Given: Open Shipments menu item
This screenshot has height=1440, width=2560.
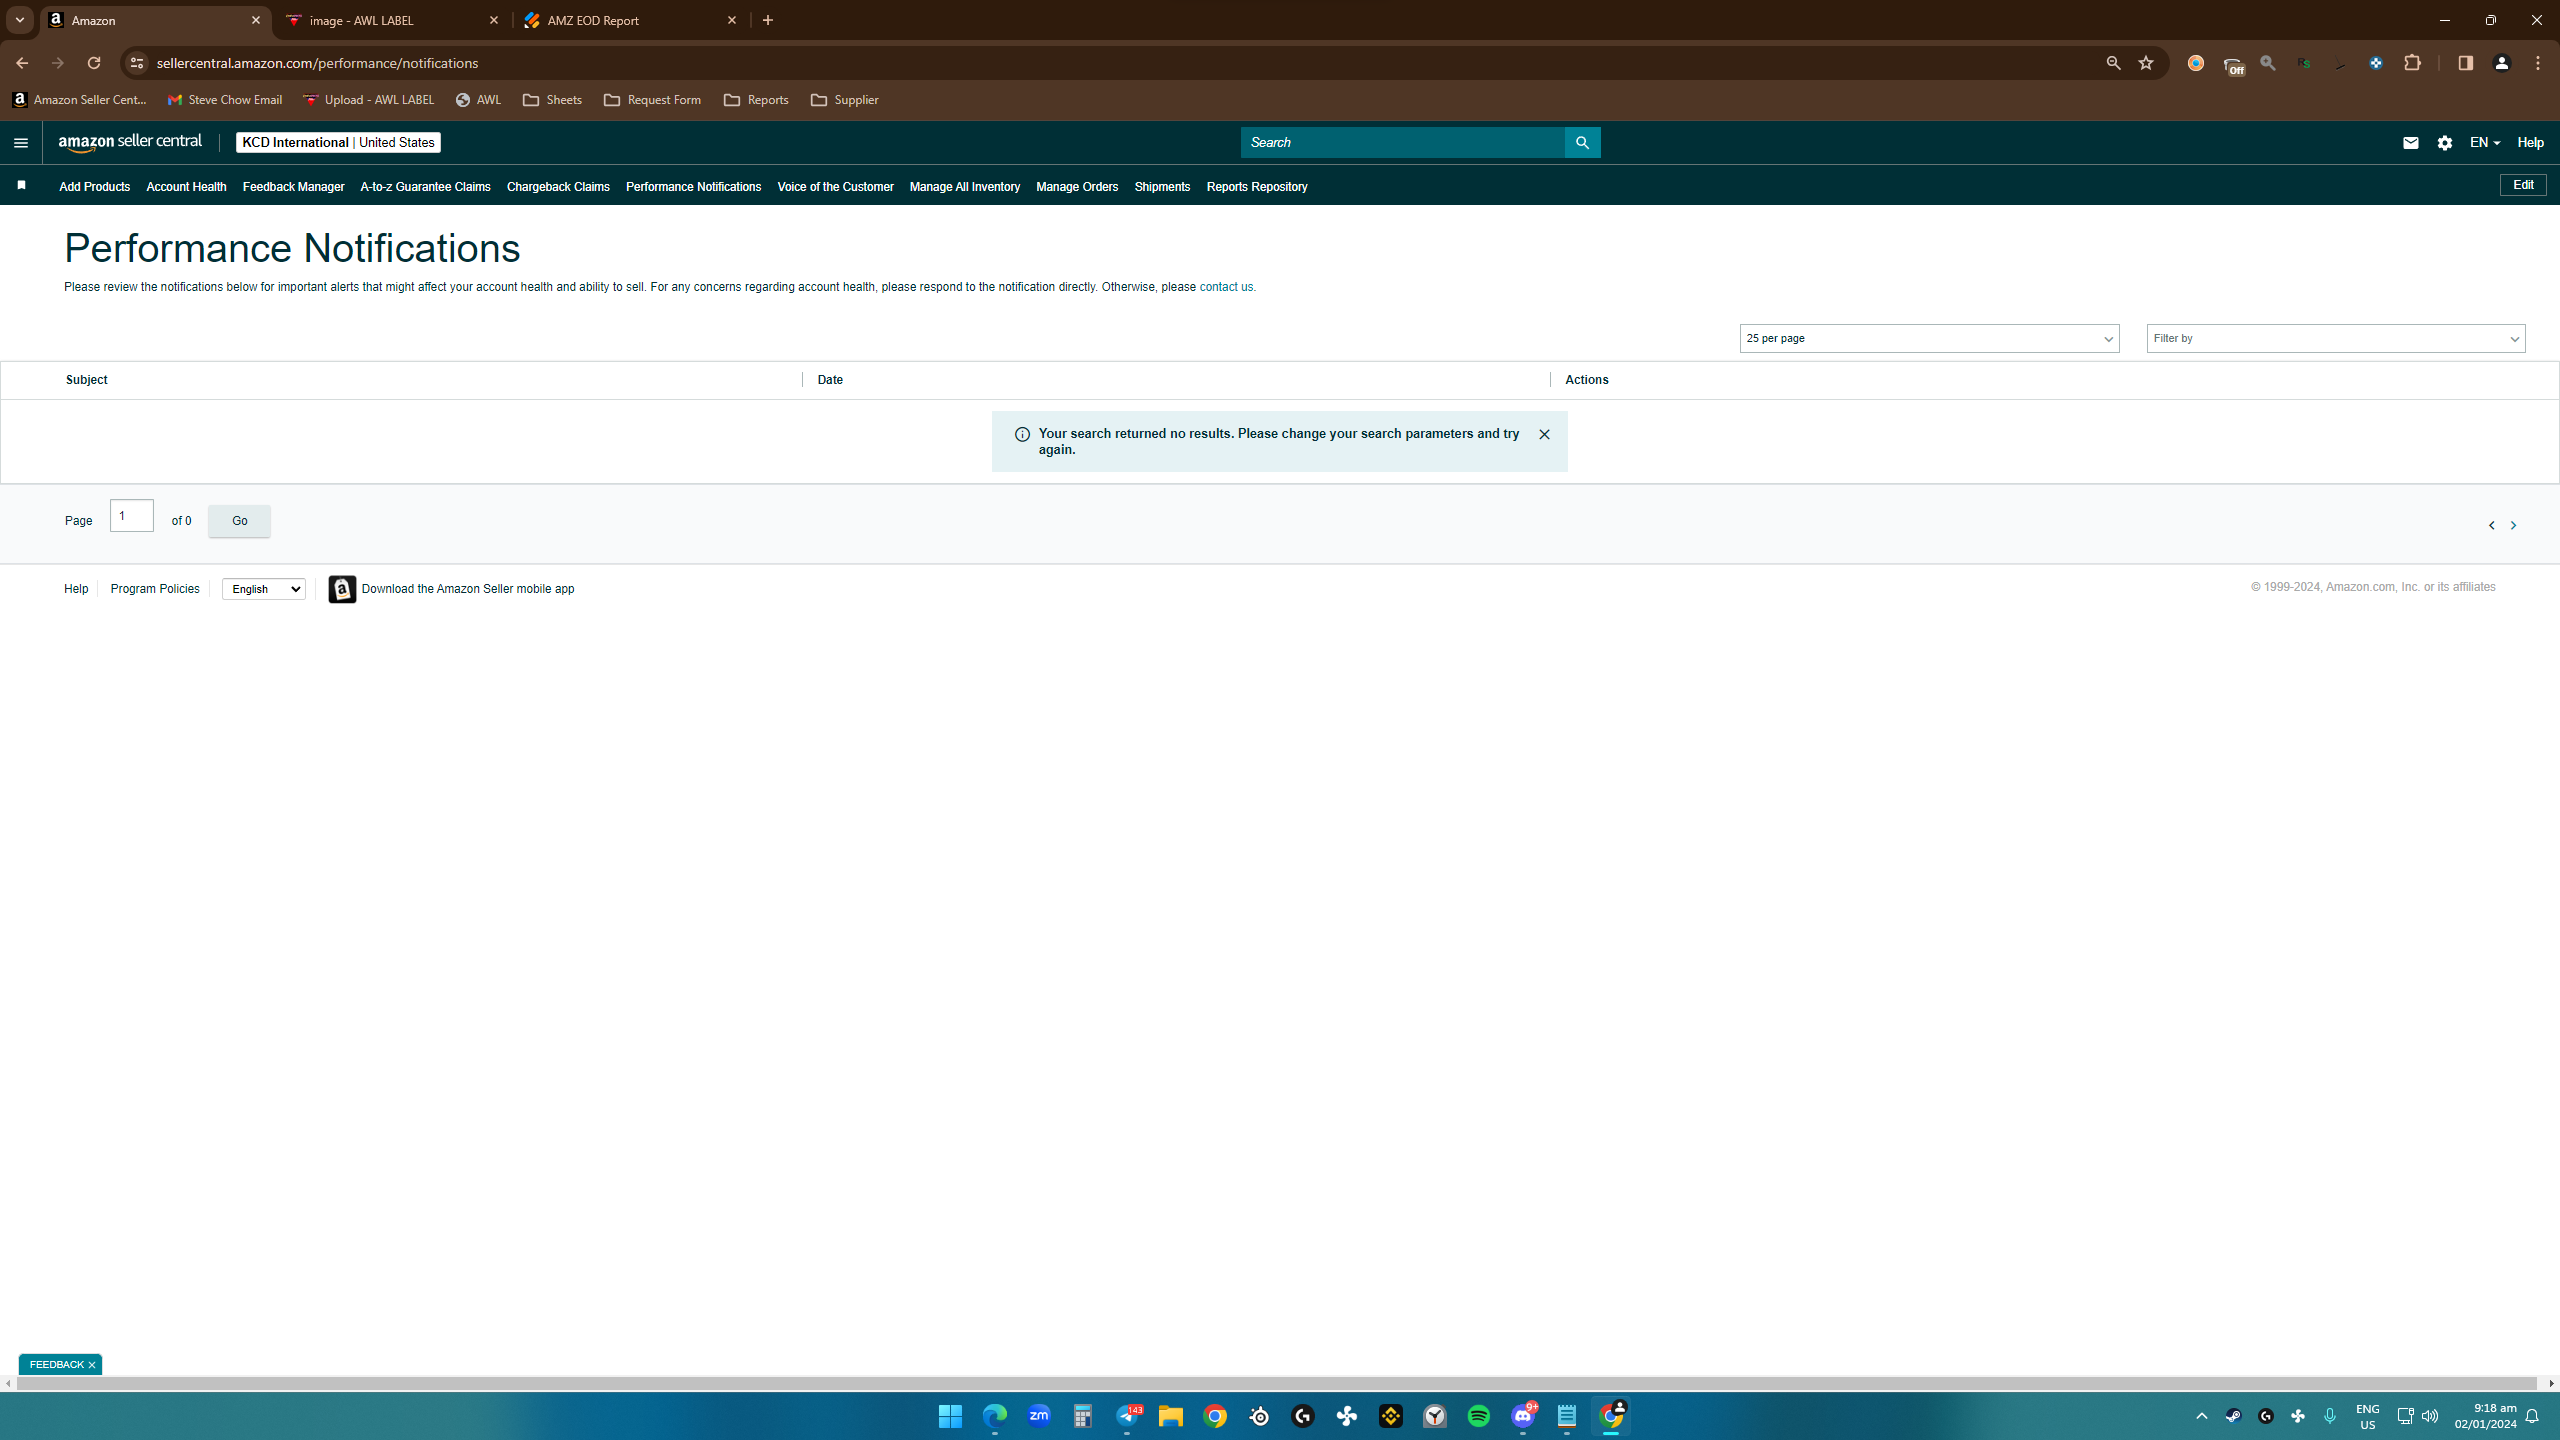Looking at the screenshot, I should (1162, 187).
